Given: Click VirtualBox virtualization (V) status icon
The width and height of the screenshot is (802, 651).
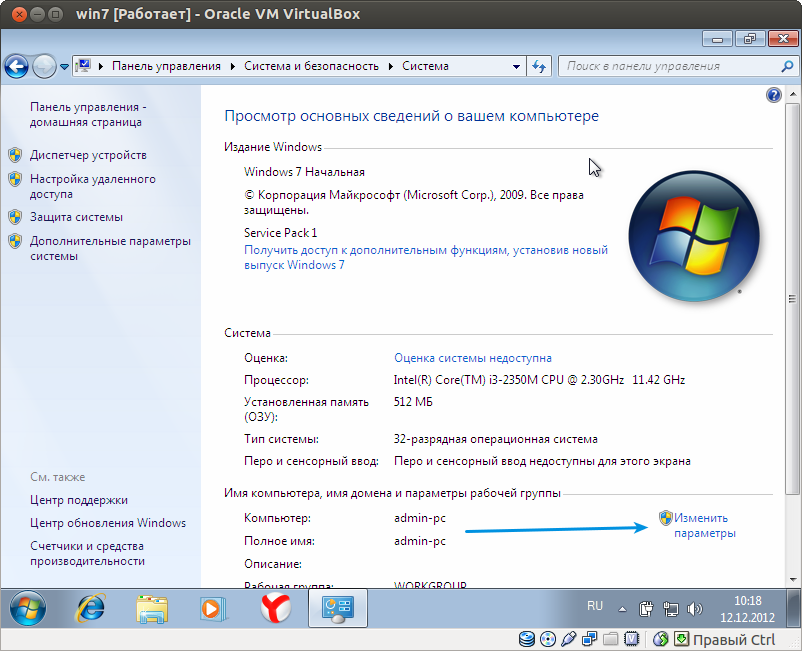Looking at the screenshot, I should click(x=632, y=639).
